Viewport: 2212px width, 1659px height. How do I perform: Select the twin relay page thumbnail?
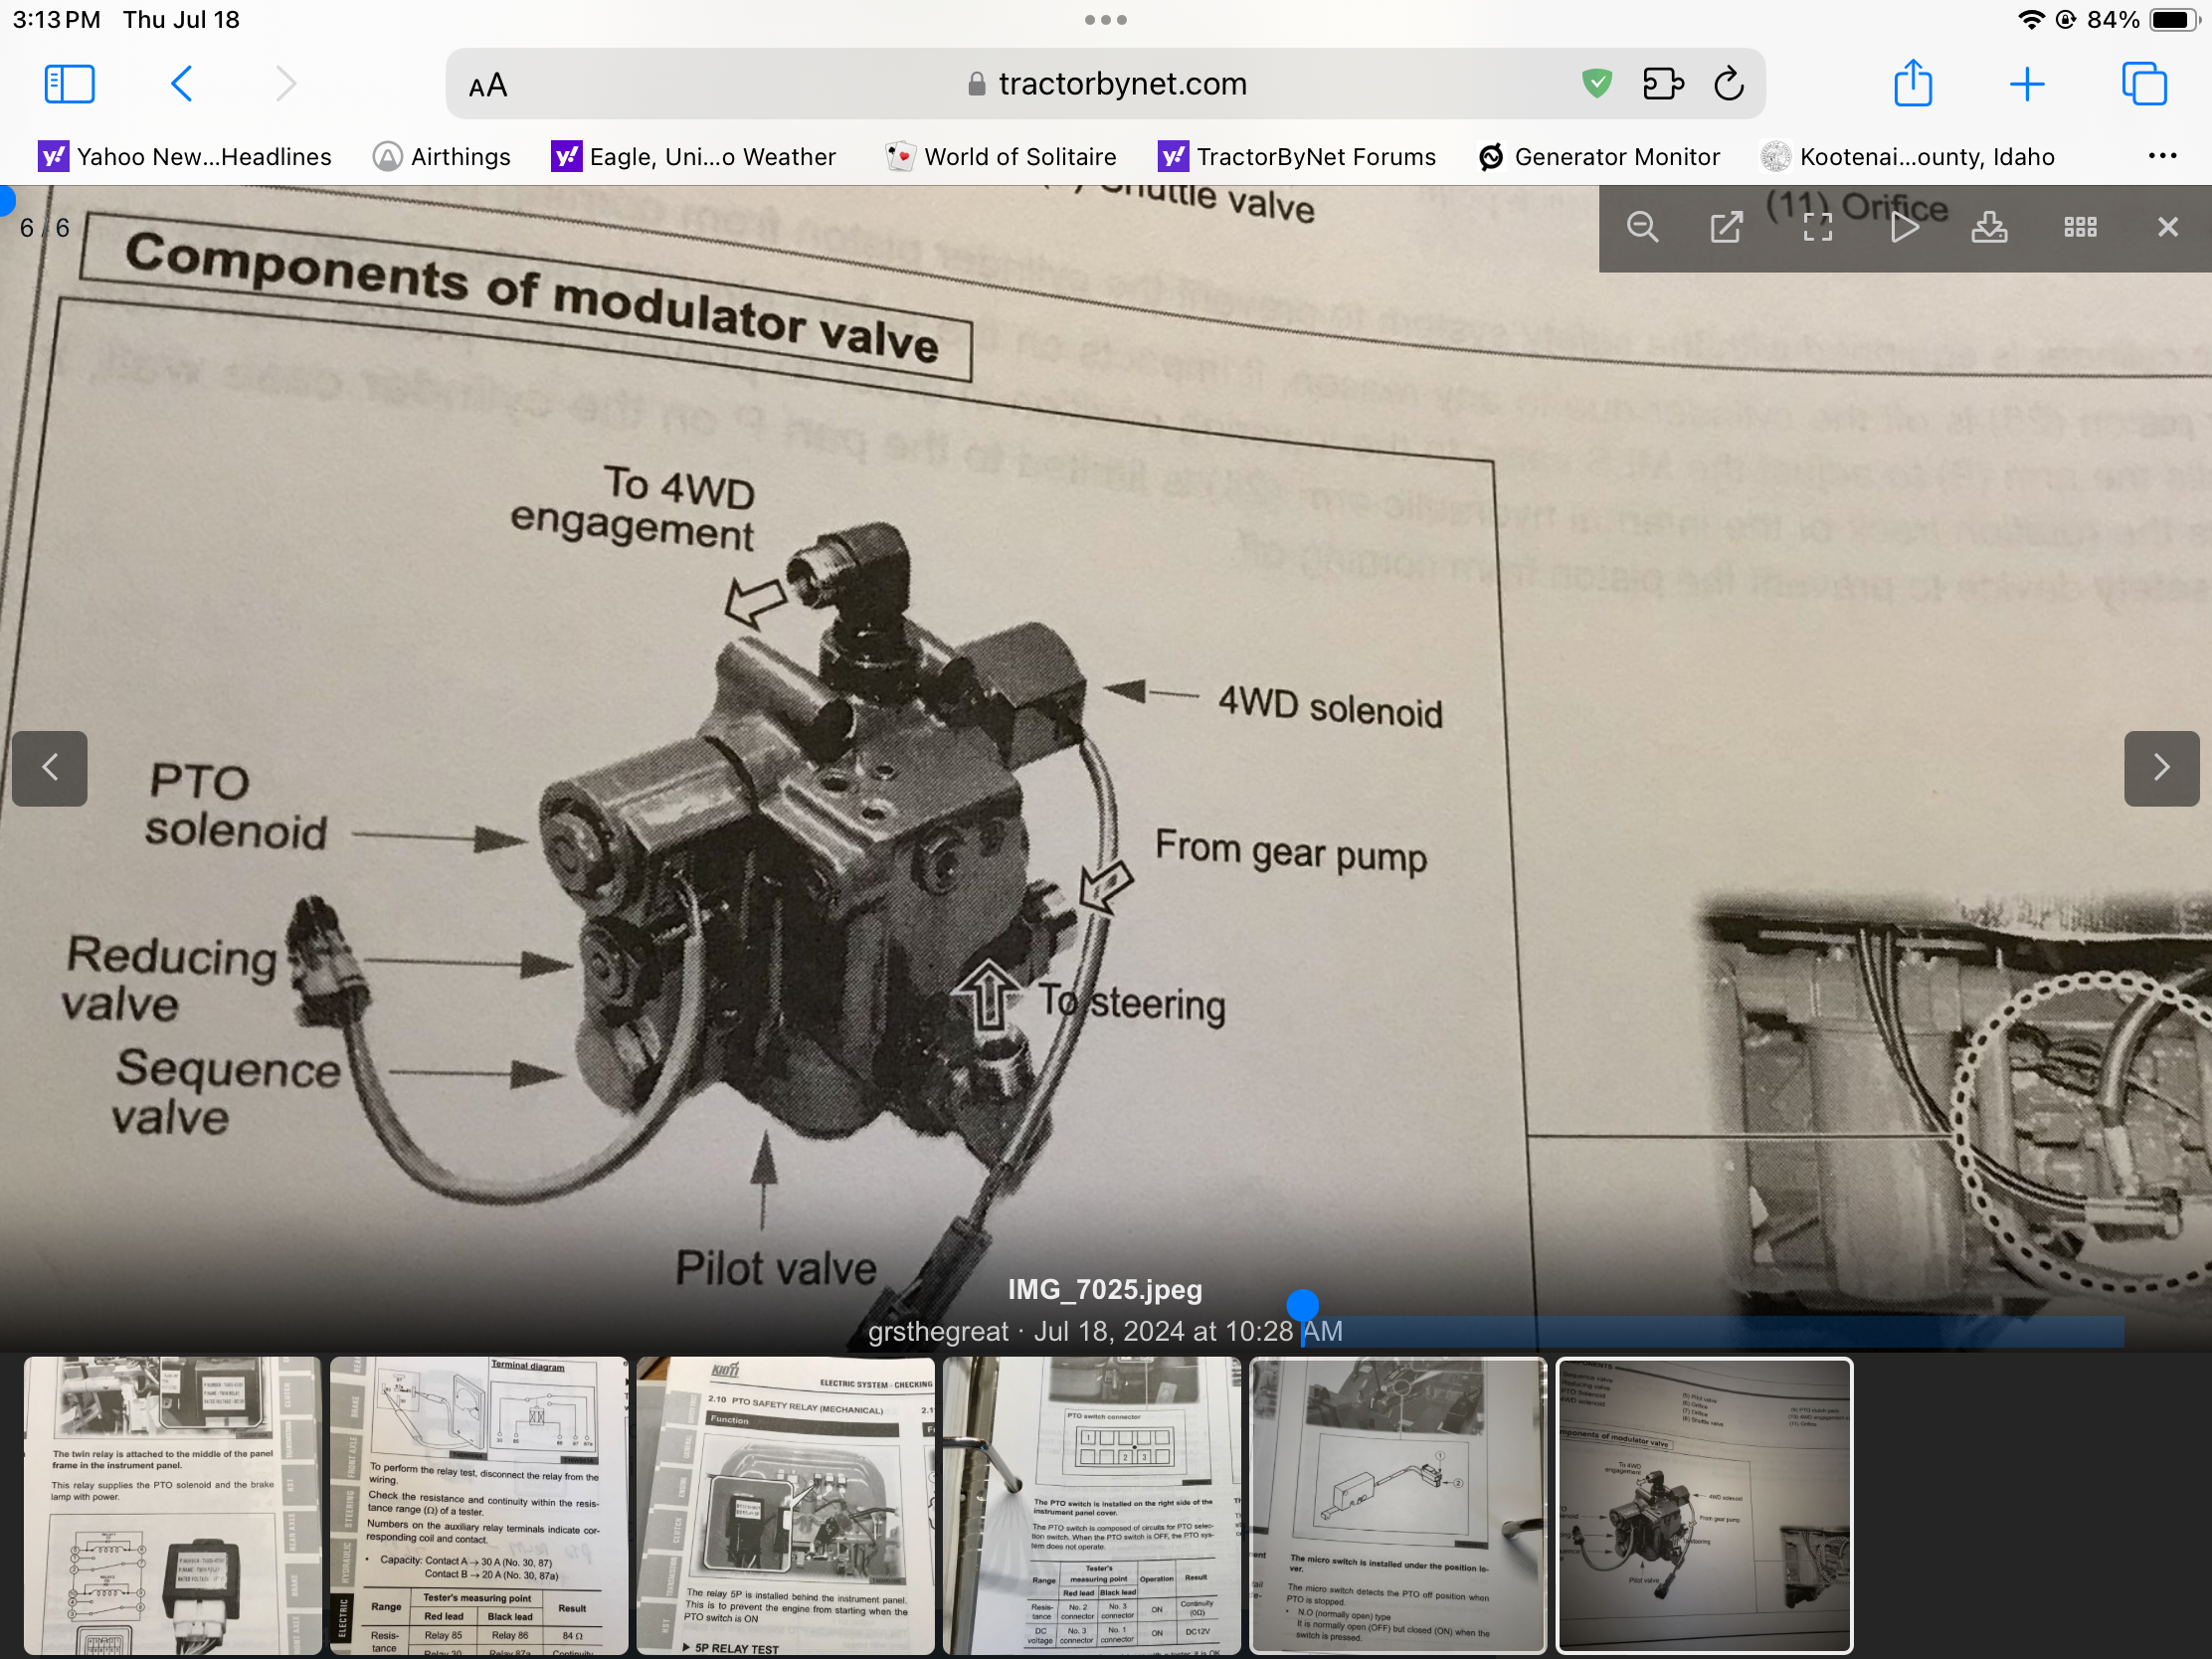173,1505
